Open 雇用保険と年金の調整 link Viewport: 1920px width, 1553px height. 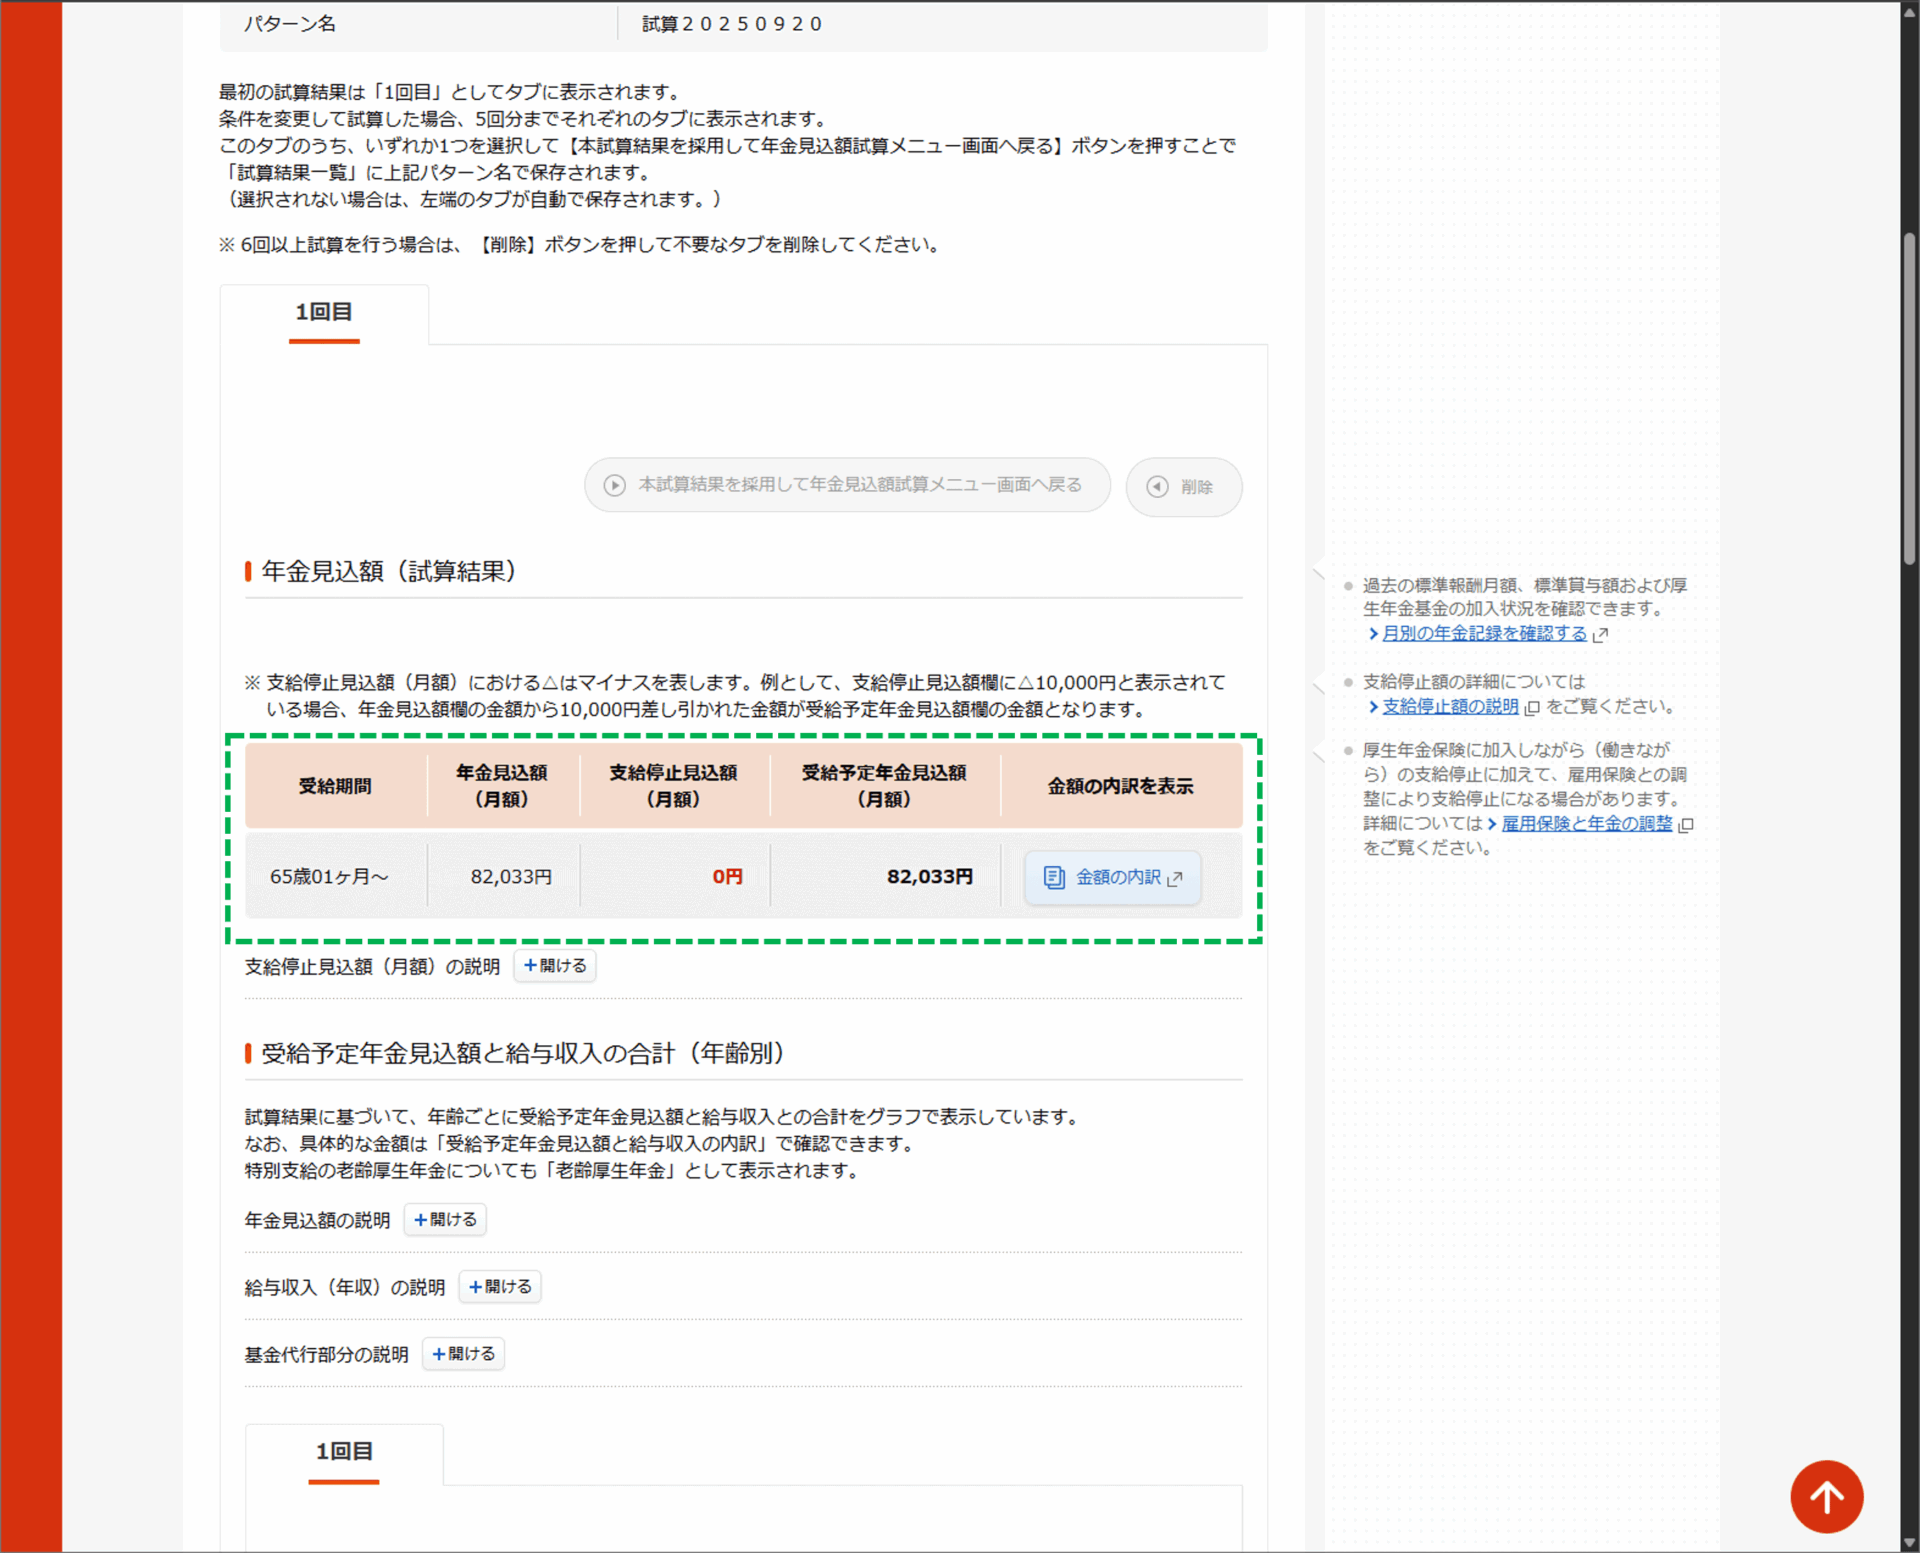point(1586,824)
